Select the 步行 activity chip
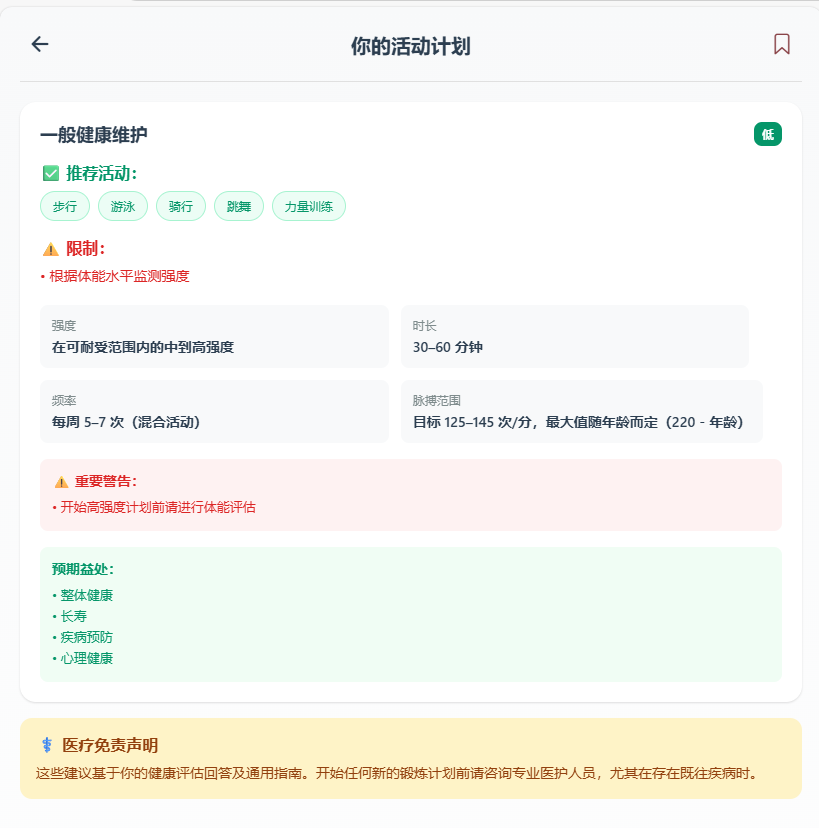 click(65, 207)
